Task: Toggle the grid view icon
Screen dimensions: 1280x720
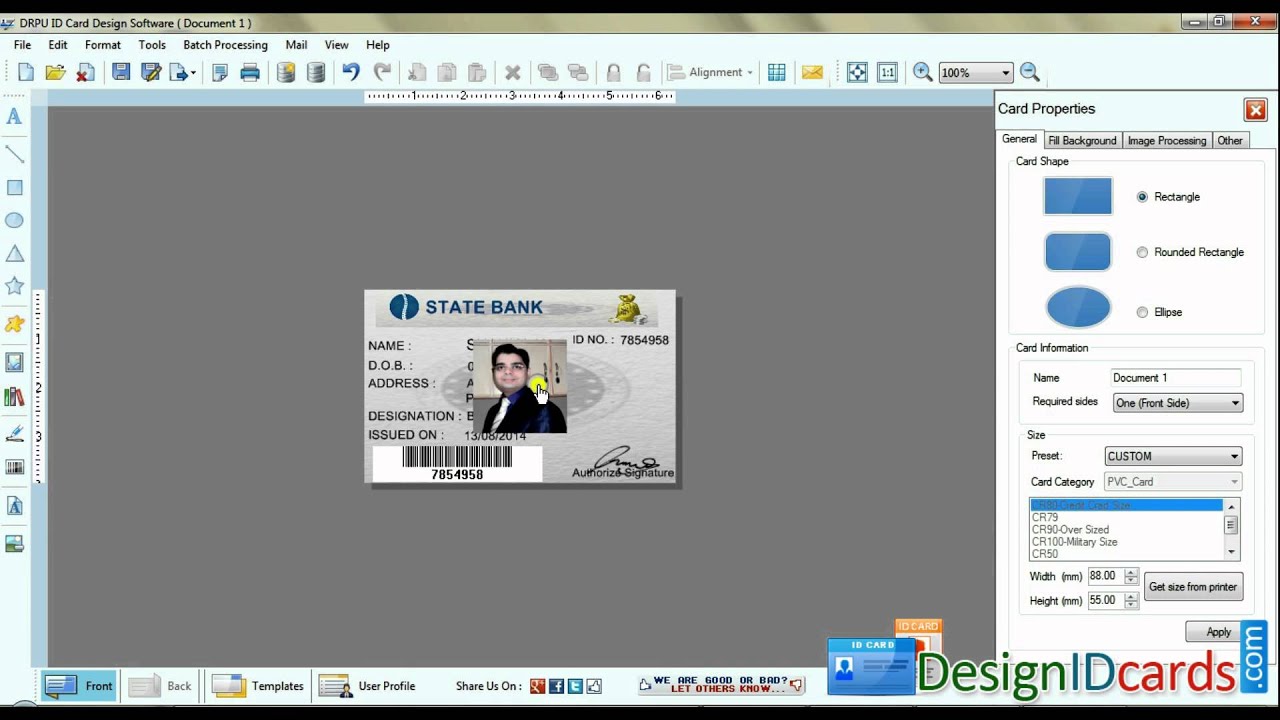Action: click(777, 72)
